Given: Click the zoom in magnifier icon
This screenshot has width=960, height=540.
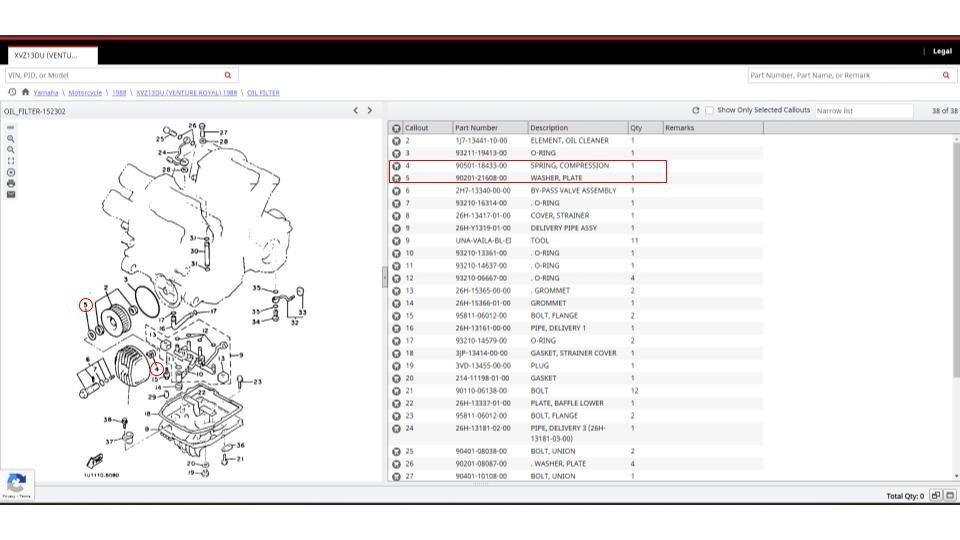Looking at the screenshot, I should [11, 138].
